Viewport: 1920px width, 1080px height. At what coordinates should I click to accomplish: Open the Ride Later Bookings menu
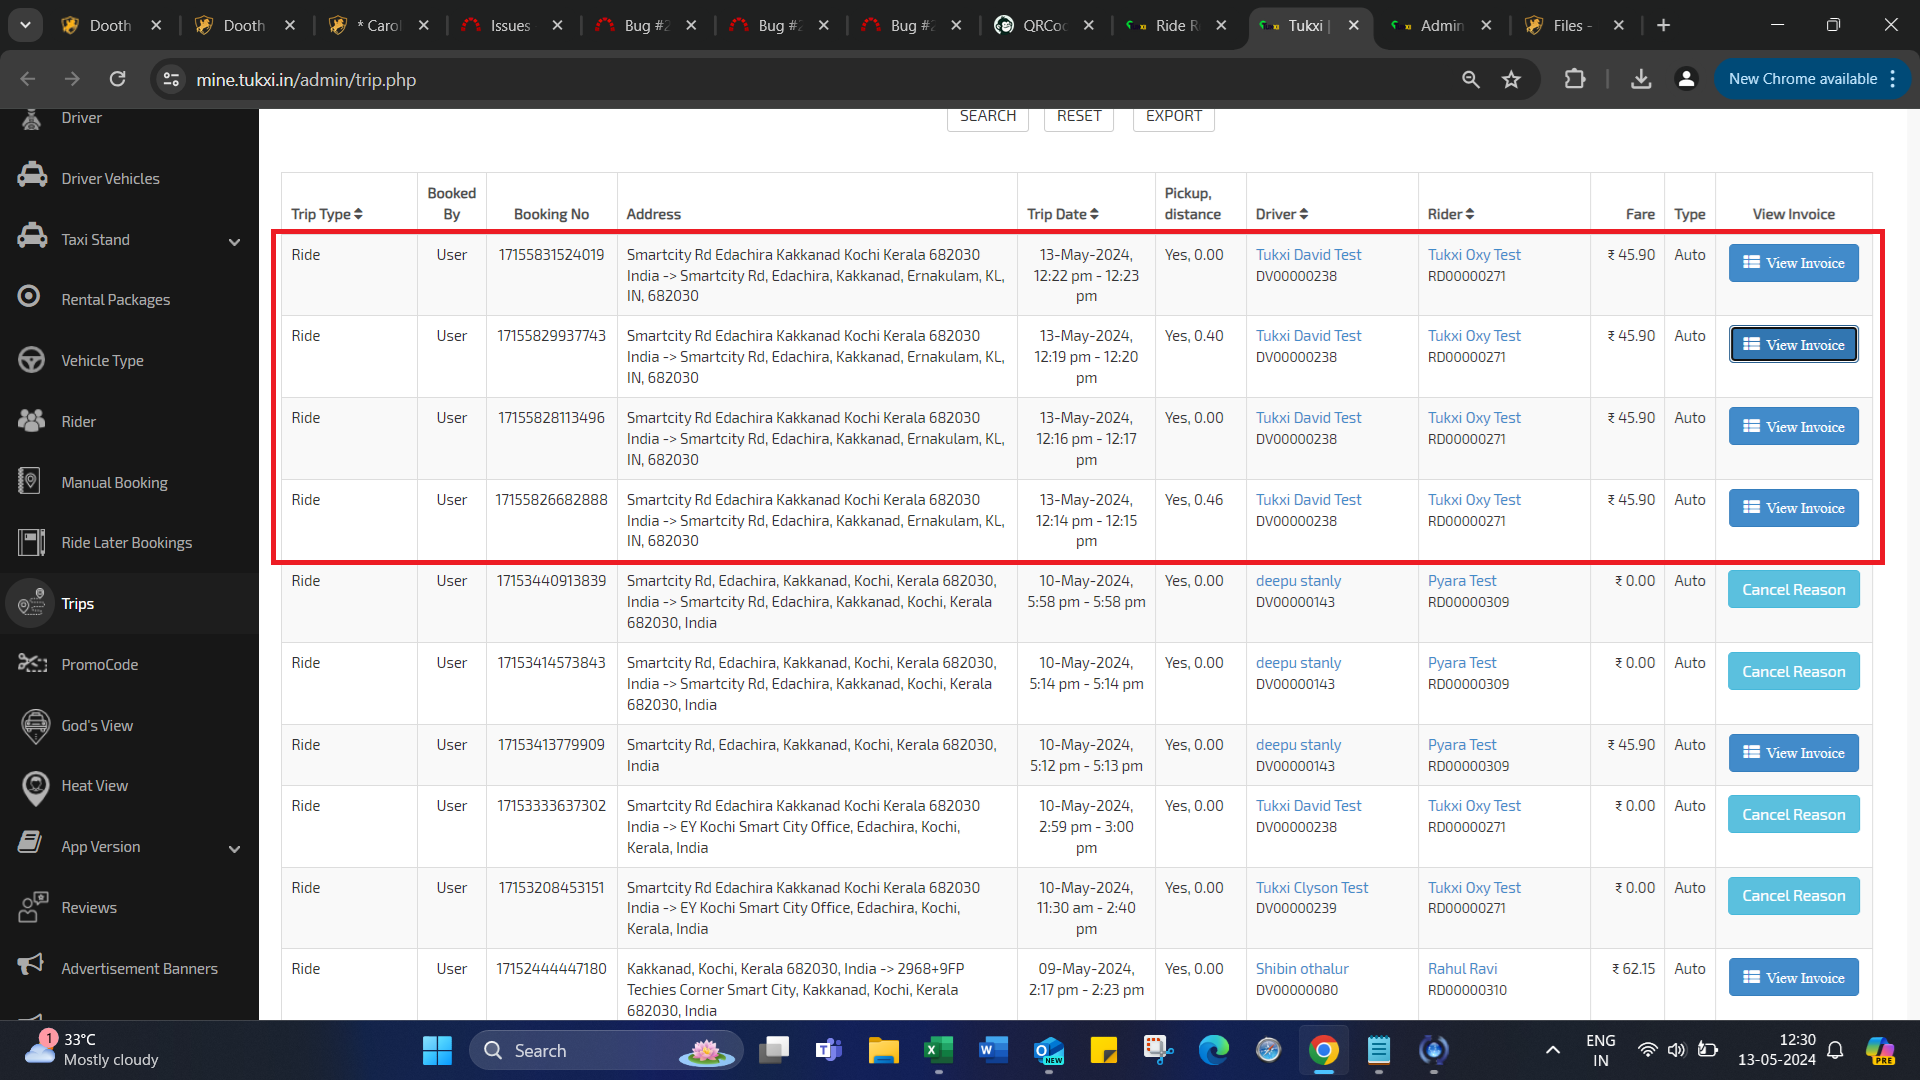tap(126, 542)
